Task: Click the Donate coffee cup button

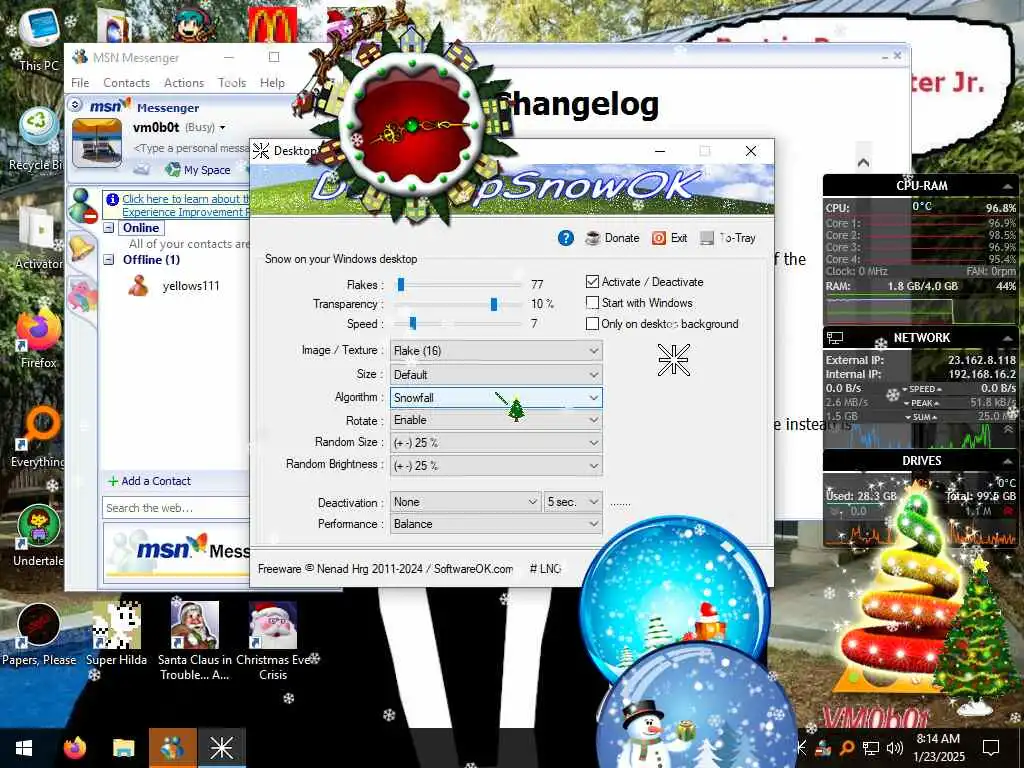Action: point(612,238)
